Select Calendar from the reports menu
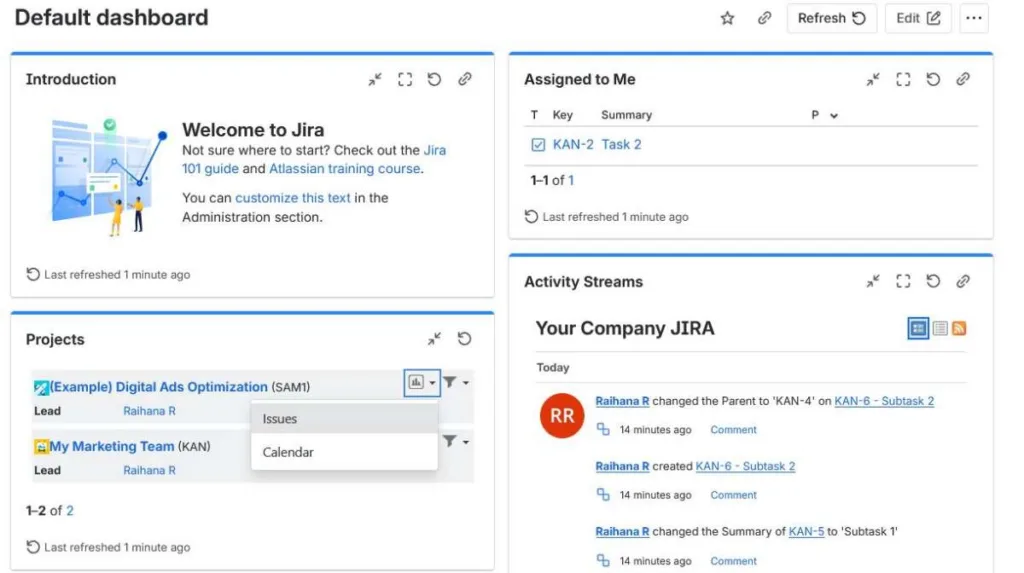Screen dimensions: 1024x573 tap(288, 452)
